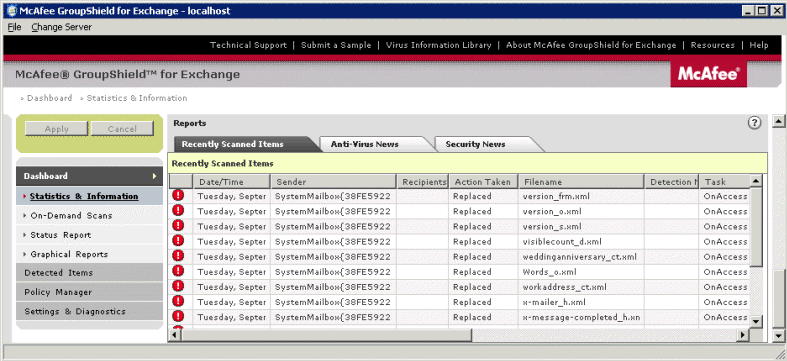
Task: Select On-Demand Scans in sidebar
Action: tap(71, 215)
